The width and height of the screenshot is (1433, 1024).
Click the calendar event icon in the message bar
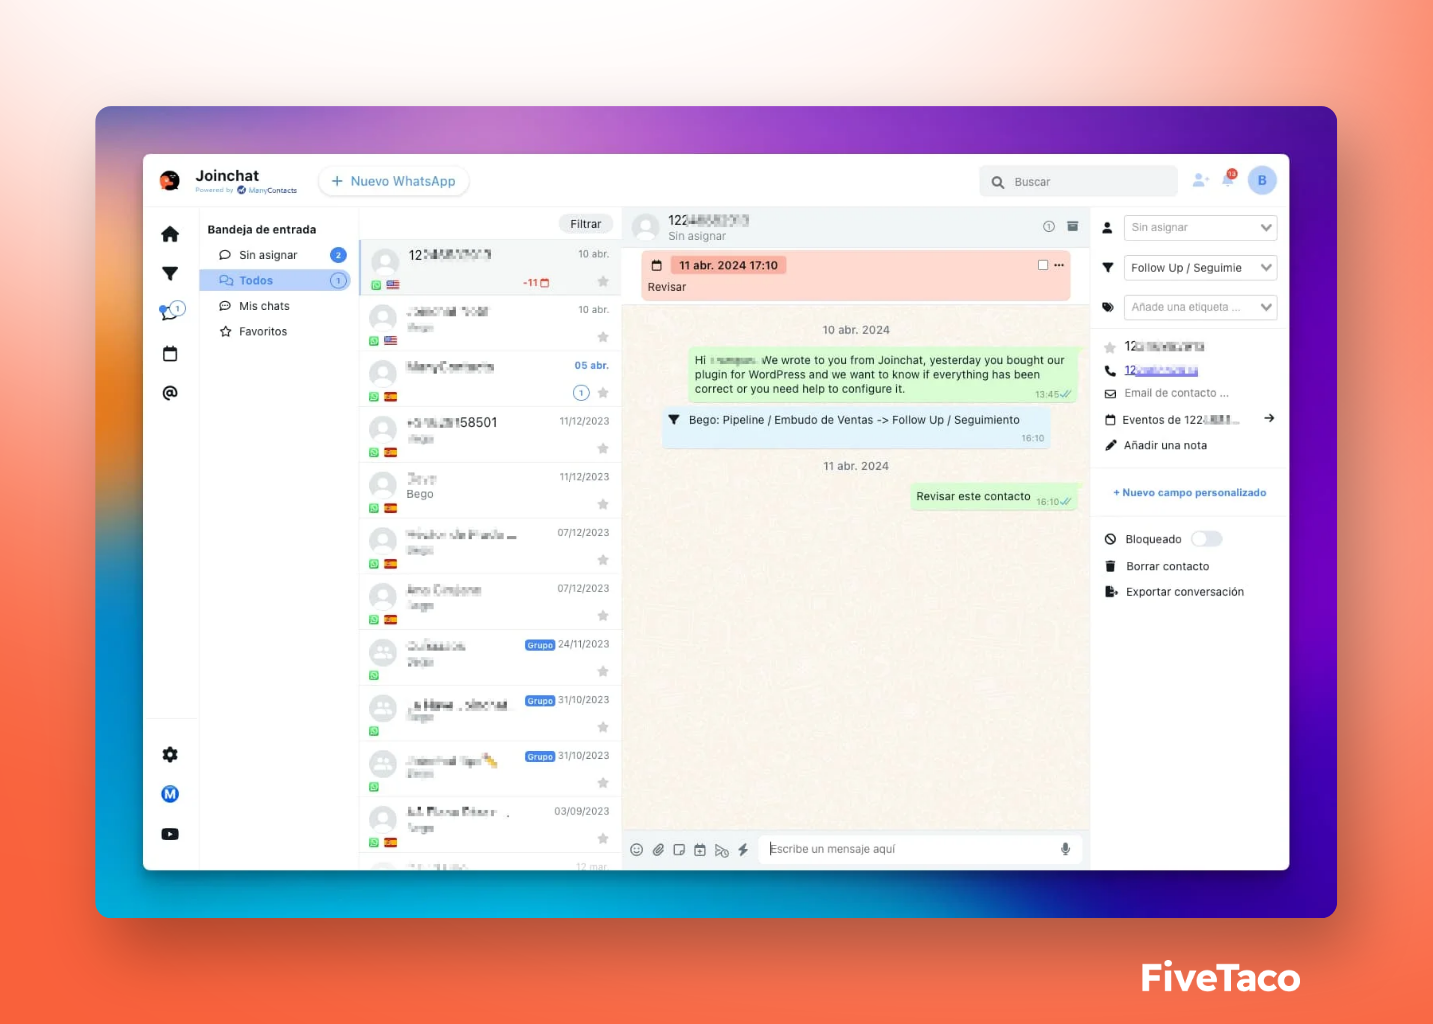click(700, 850)
